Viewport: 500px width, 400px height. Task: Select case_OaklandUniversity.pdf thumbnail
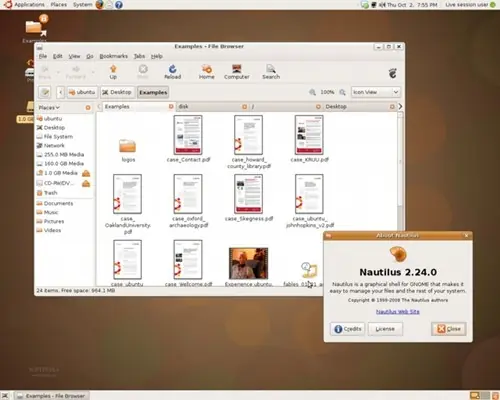(127, 194)
